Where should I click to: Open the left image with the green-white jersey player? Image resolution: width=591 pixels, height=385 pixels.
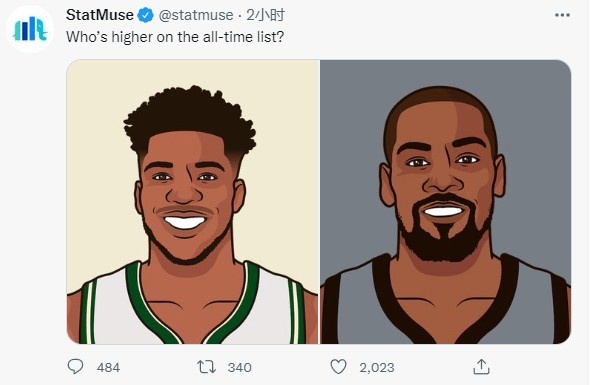[x=193, y=202]
